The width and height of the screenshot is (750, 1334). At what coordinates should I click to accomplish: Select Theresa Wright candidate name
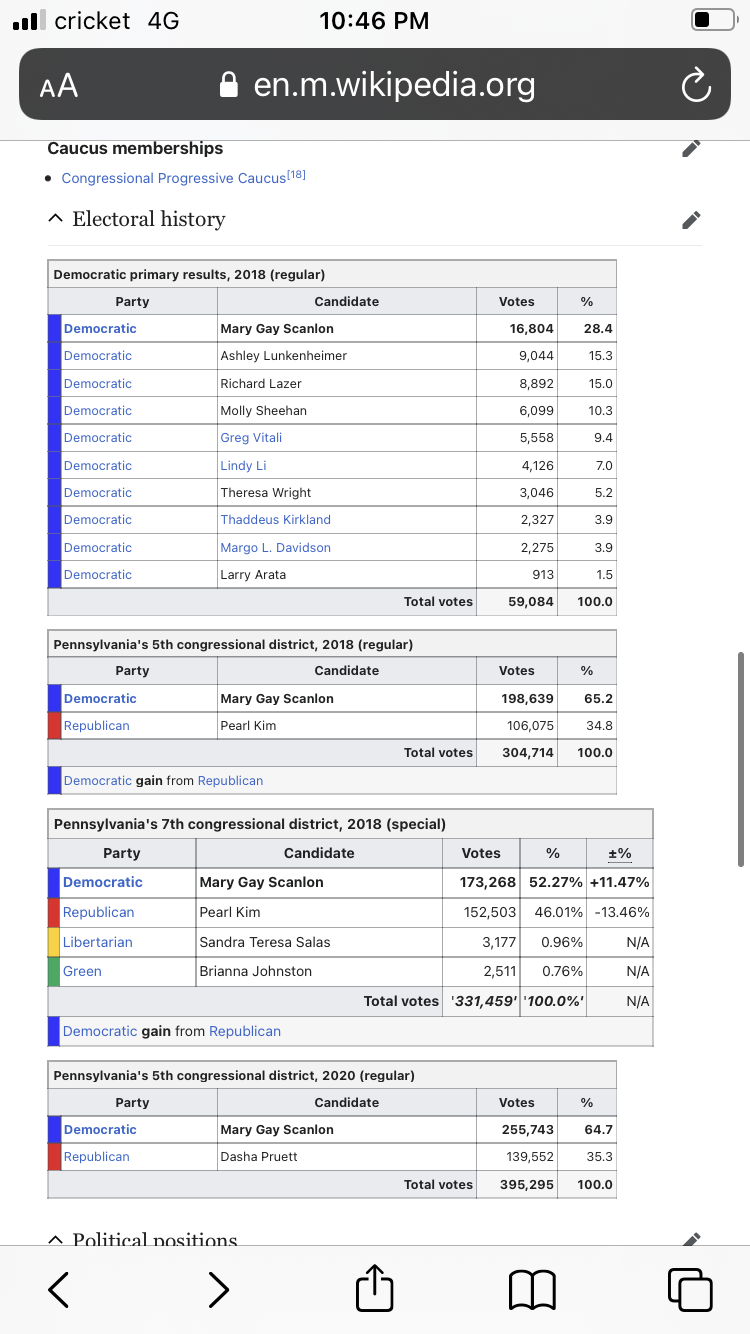265,493
